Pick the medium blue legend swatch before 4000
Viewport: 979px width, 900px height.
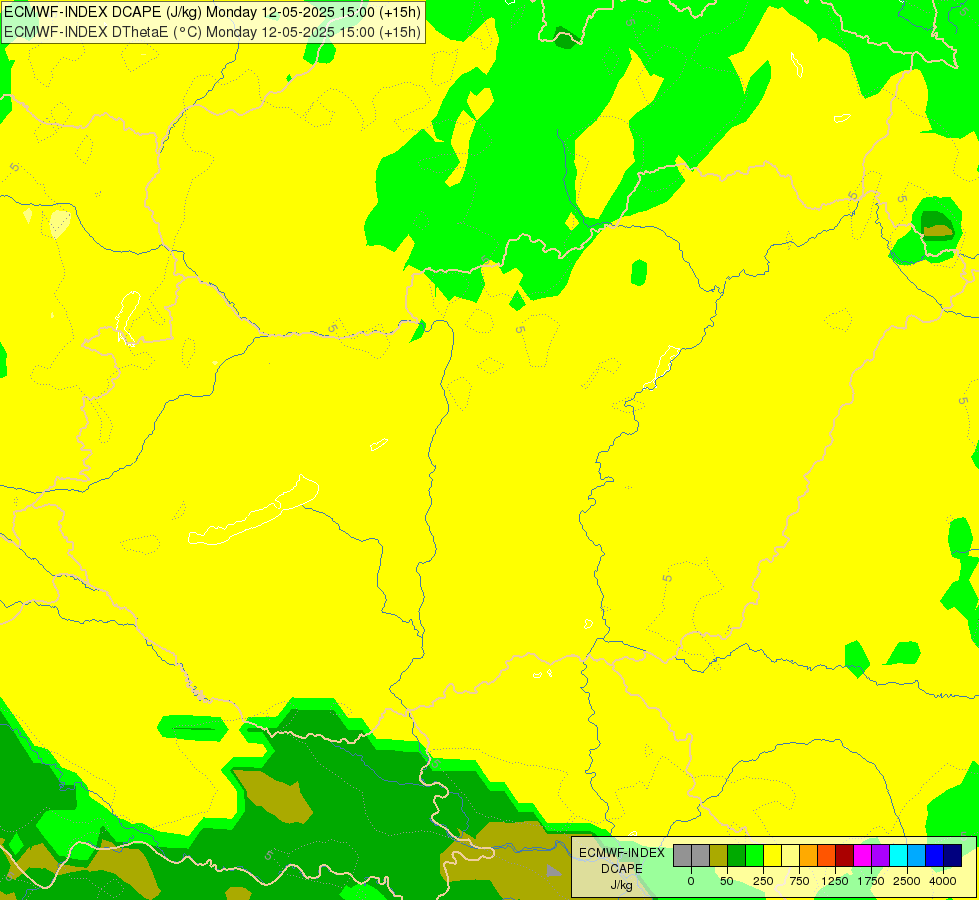(x=935, y=856)
